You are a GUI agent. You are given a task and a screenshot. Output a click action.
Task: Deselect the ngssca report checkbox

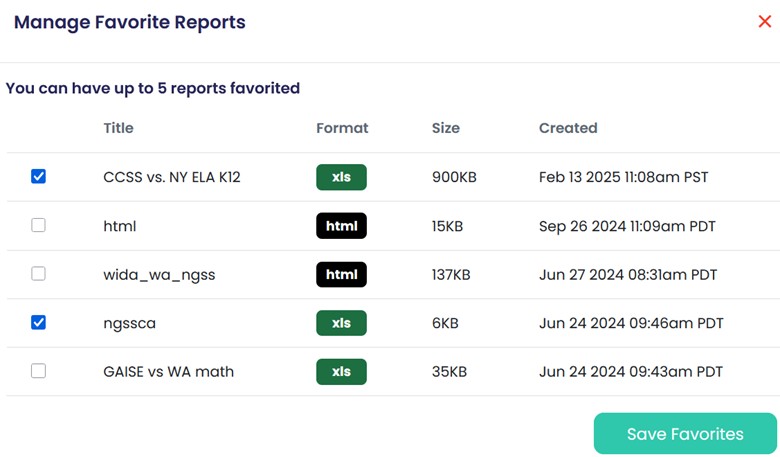coord(39,323)
